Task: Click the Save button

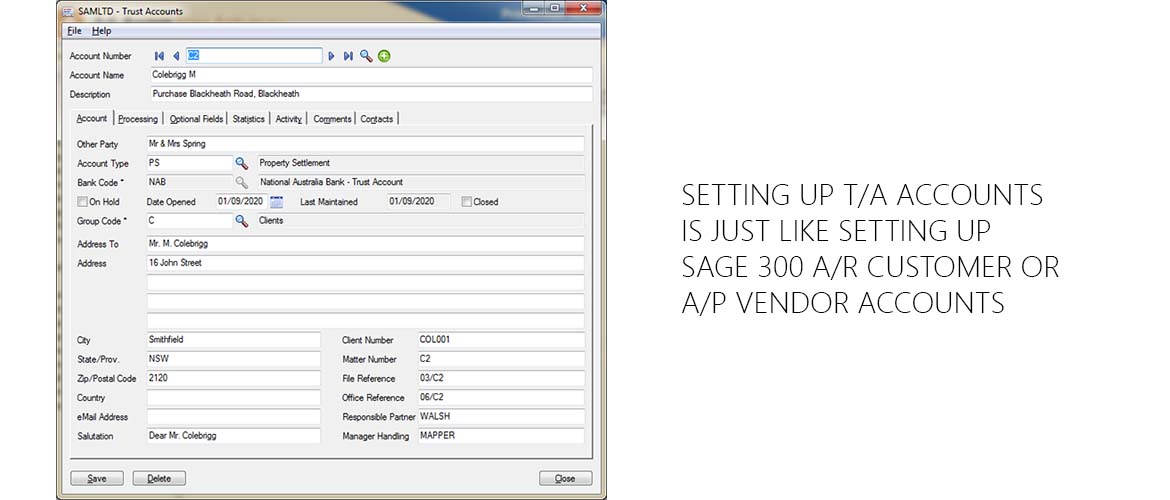Action: pyautogui.click(x=97, y=478)
